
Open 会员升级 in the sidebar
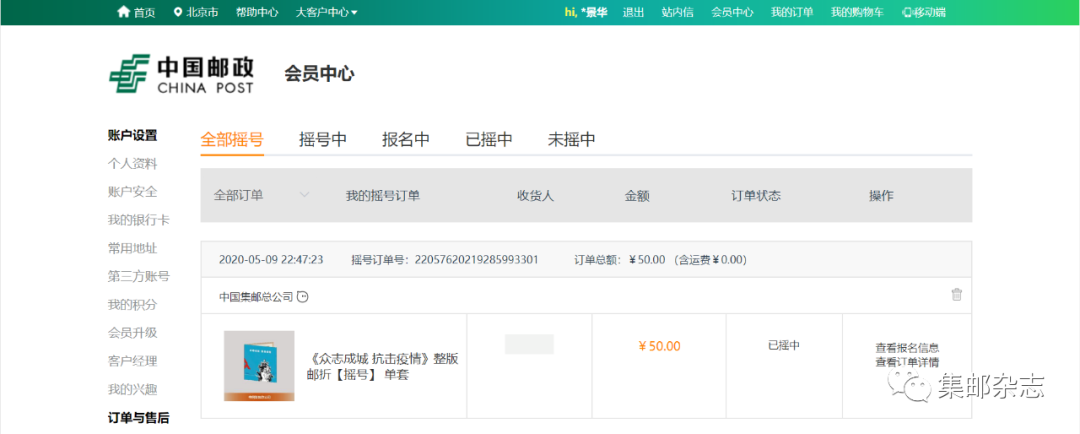pyautogui.click(x=132, y=333)
